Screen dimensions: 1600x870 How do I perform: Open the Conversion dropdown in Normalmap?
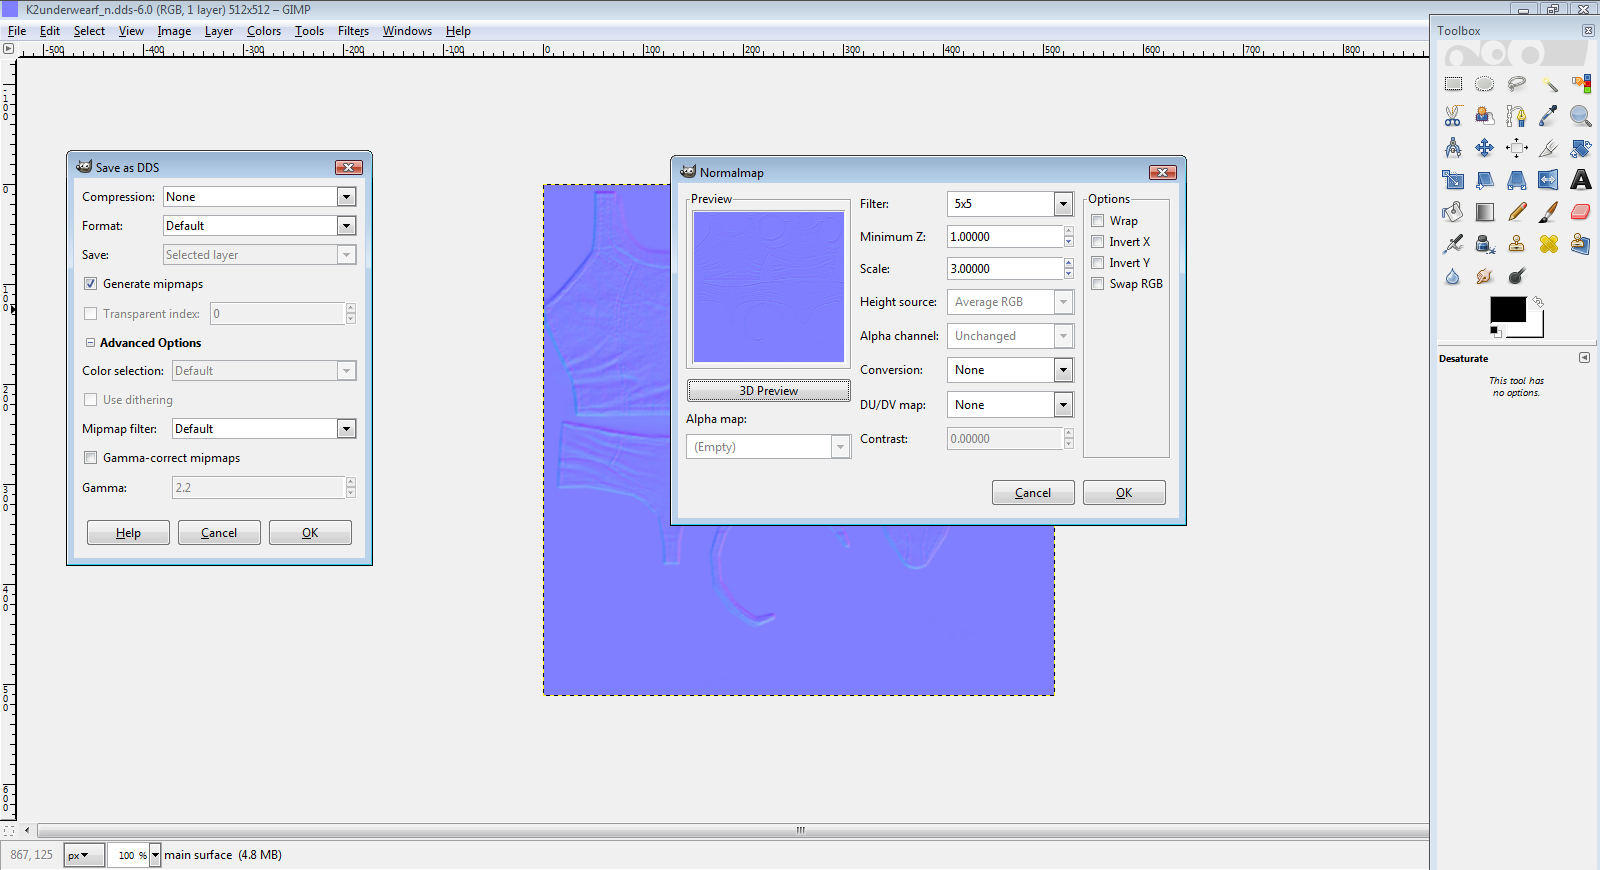tap(1010, 370)
